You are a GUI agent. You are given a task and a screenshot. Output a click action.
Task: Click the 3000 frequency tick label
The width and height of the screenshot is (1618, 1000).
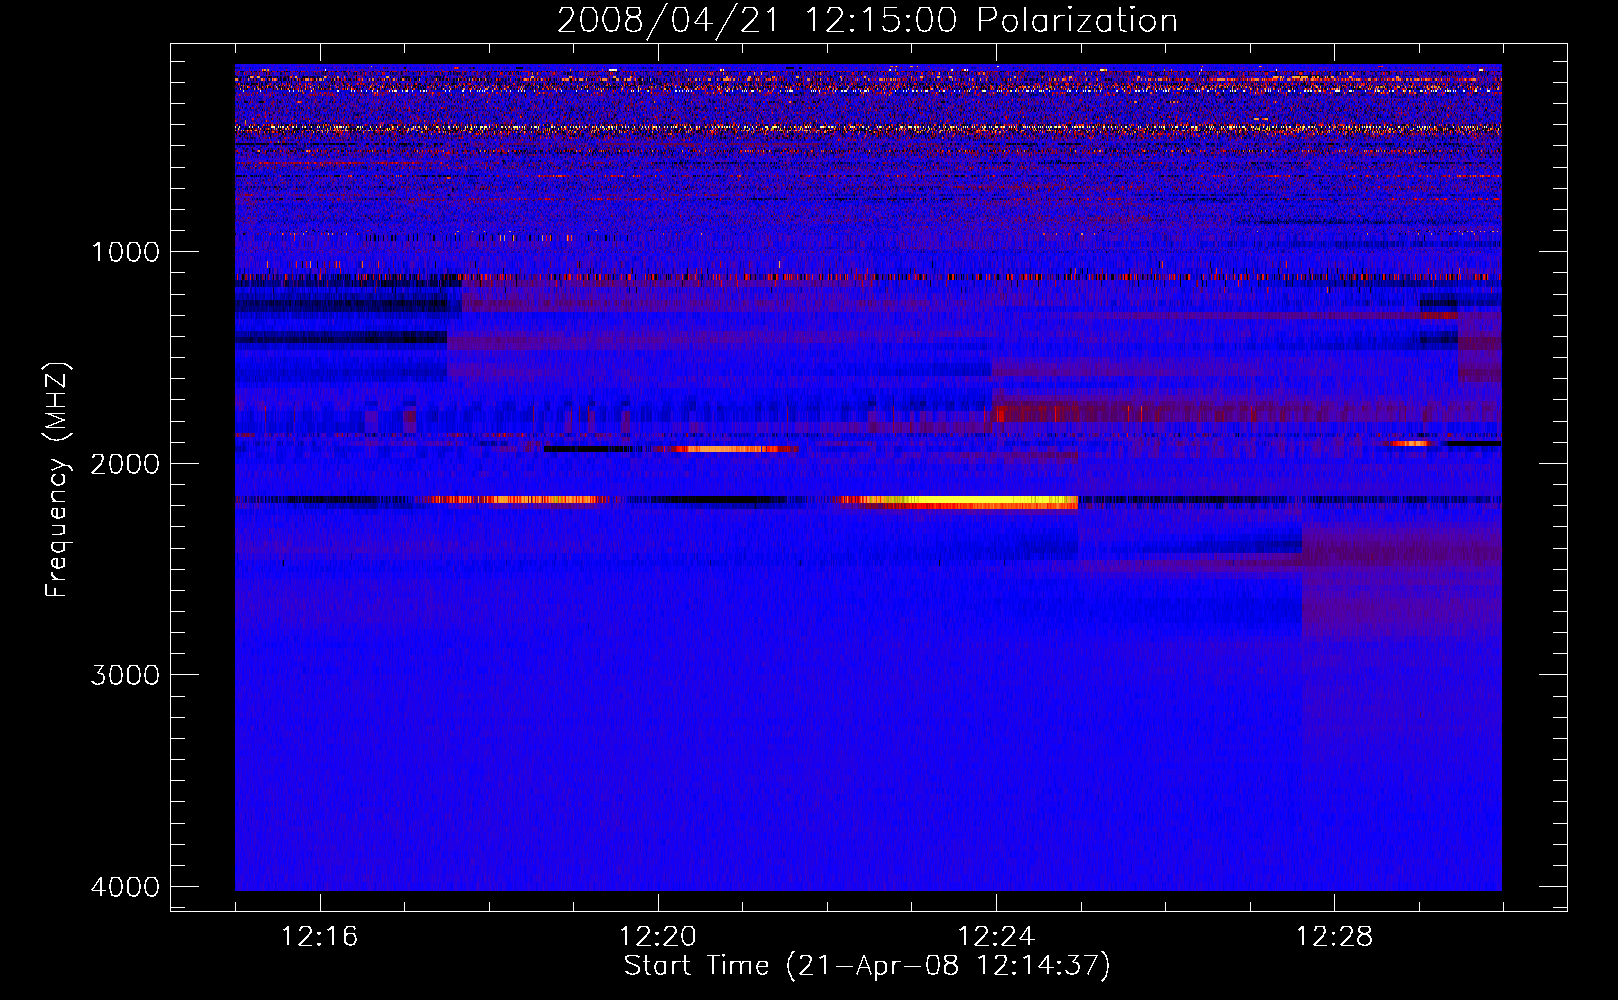(x=125, y=675)
